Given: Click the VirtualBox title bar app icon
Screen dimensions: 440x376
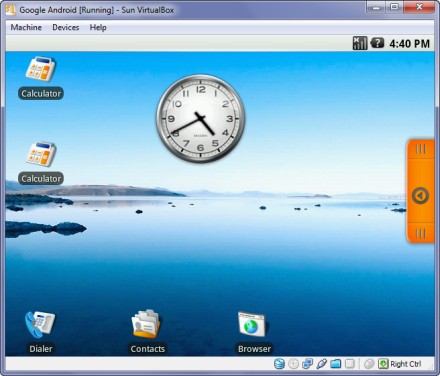Looking at the screenshot, I should pos(11,9).
